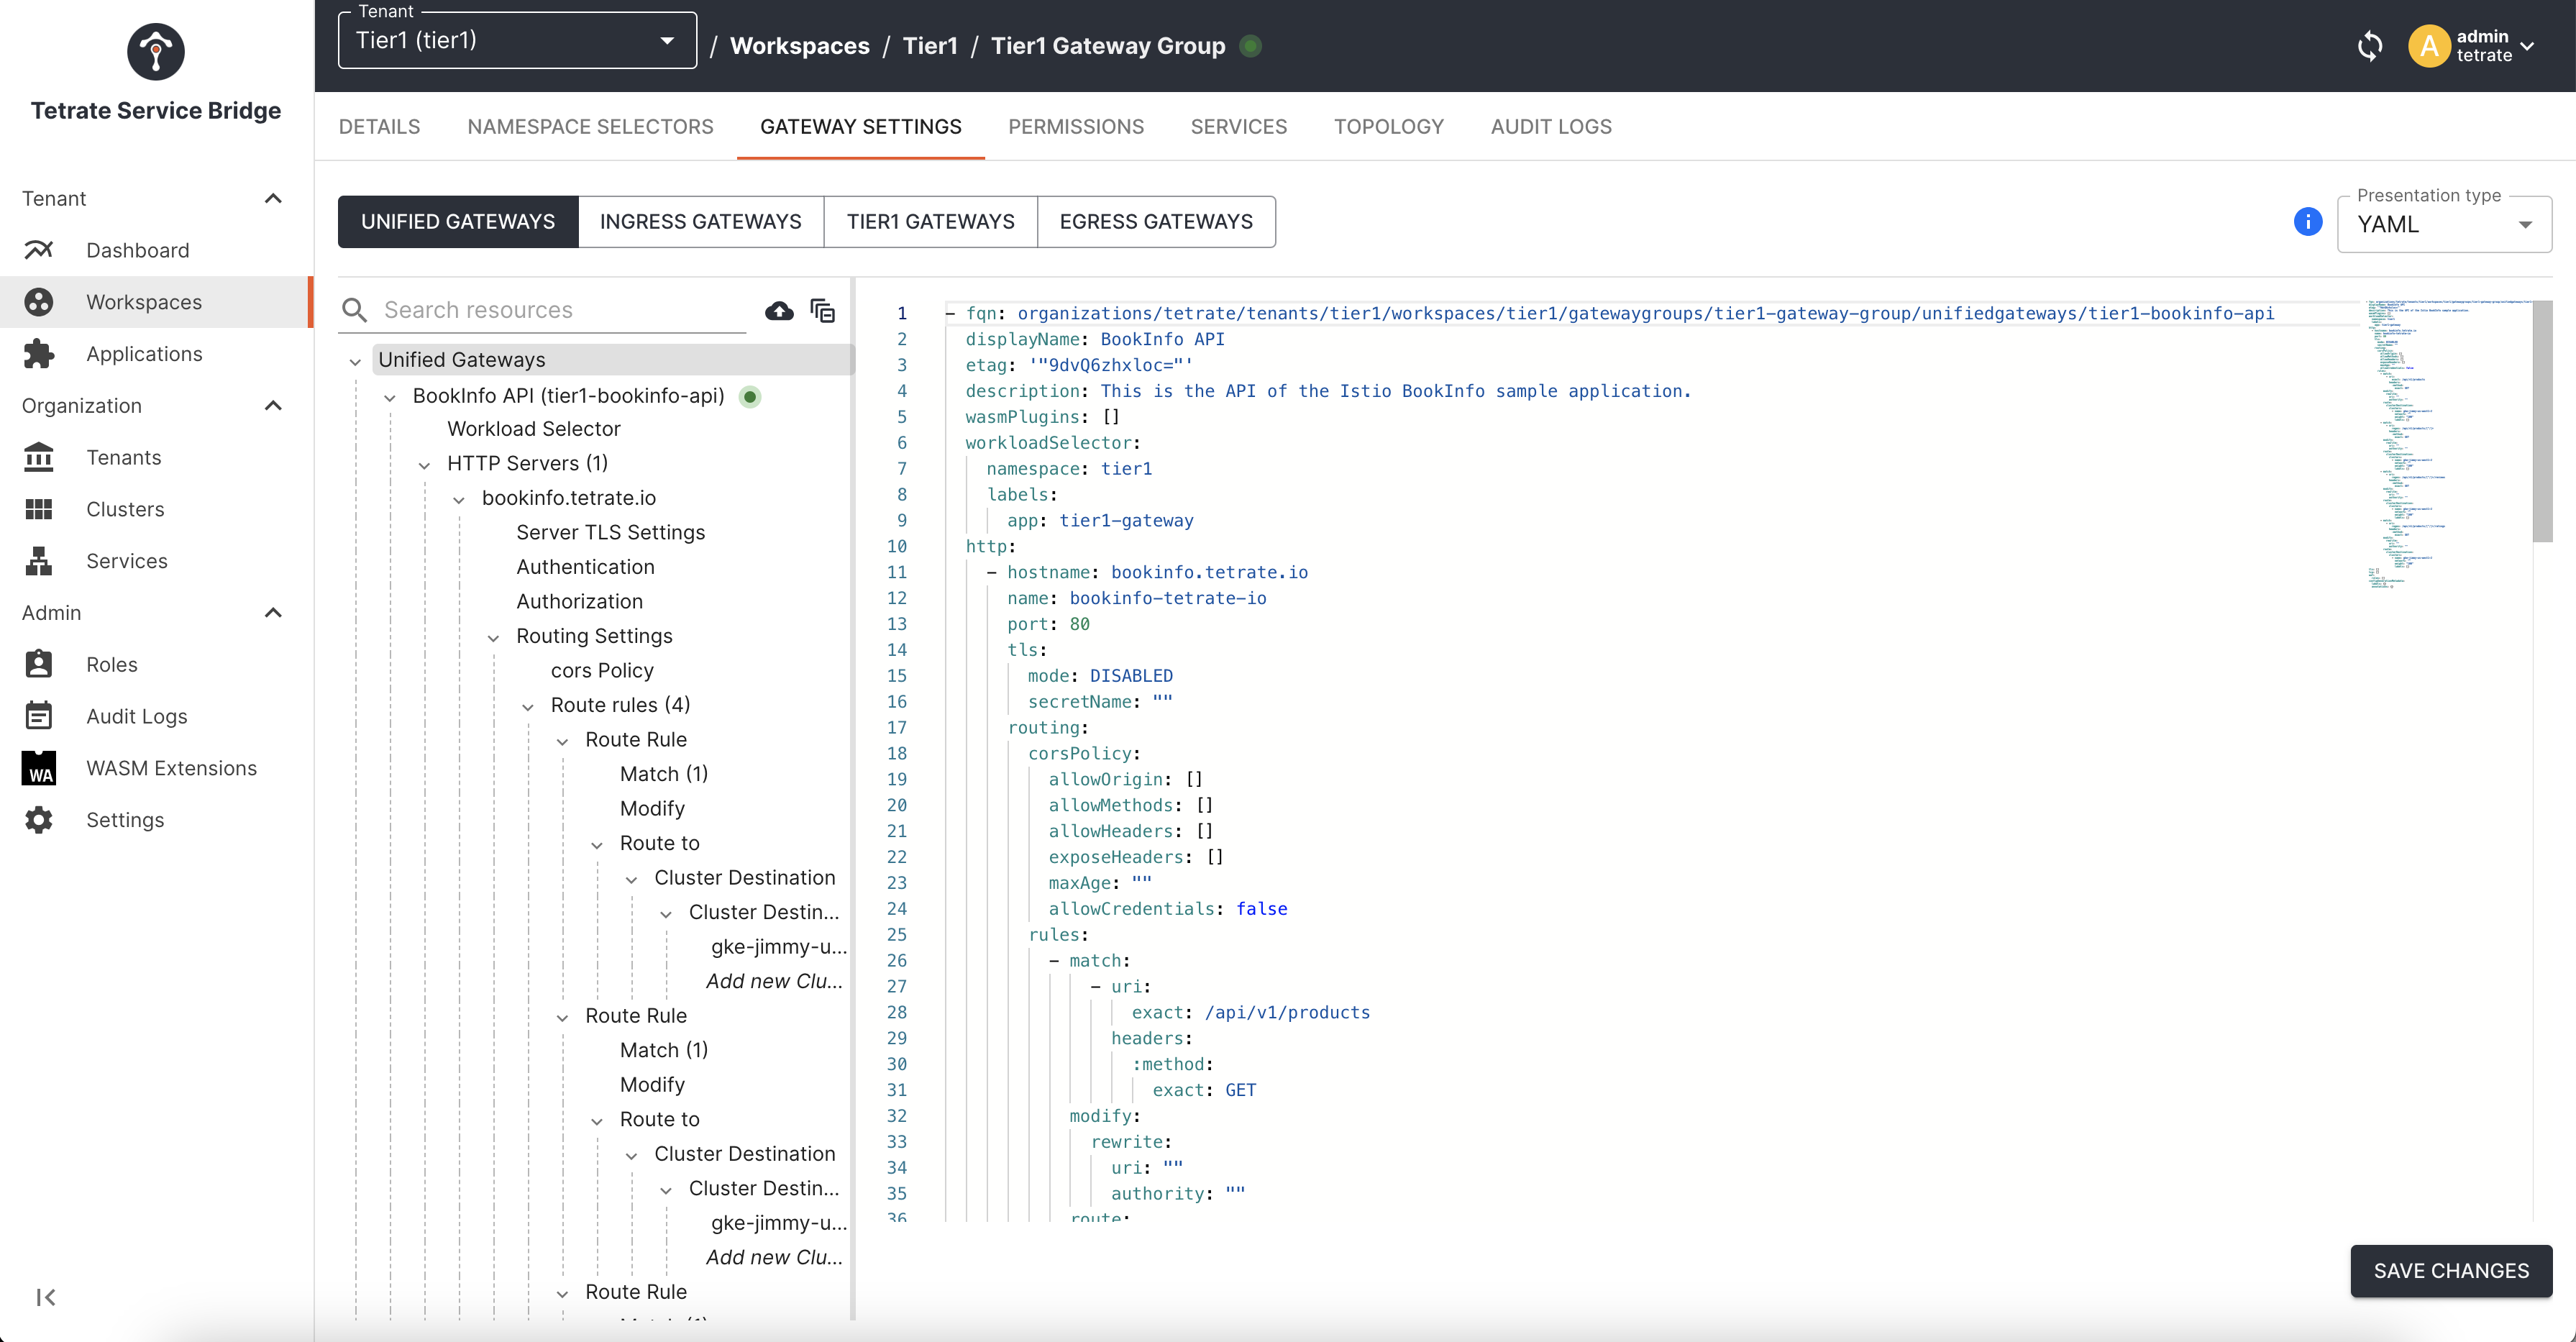
Task: Collapse the bookinfo.tetrate.io tree node
Action: pos(459,499)
